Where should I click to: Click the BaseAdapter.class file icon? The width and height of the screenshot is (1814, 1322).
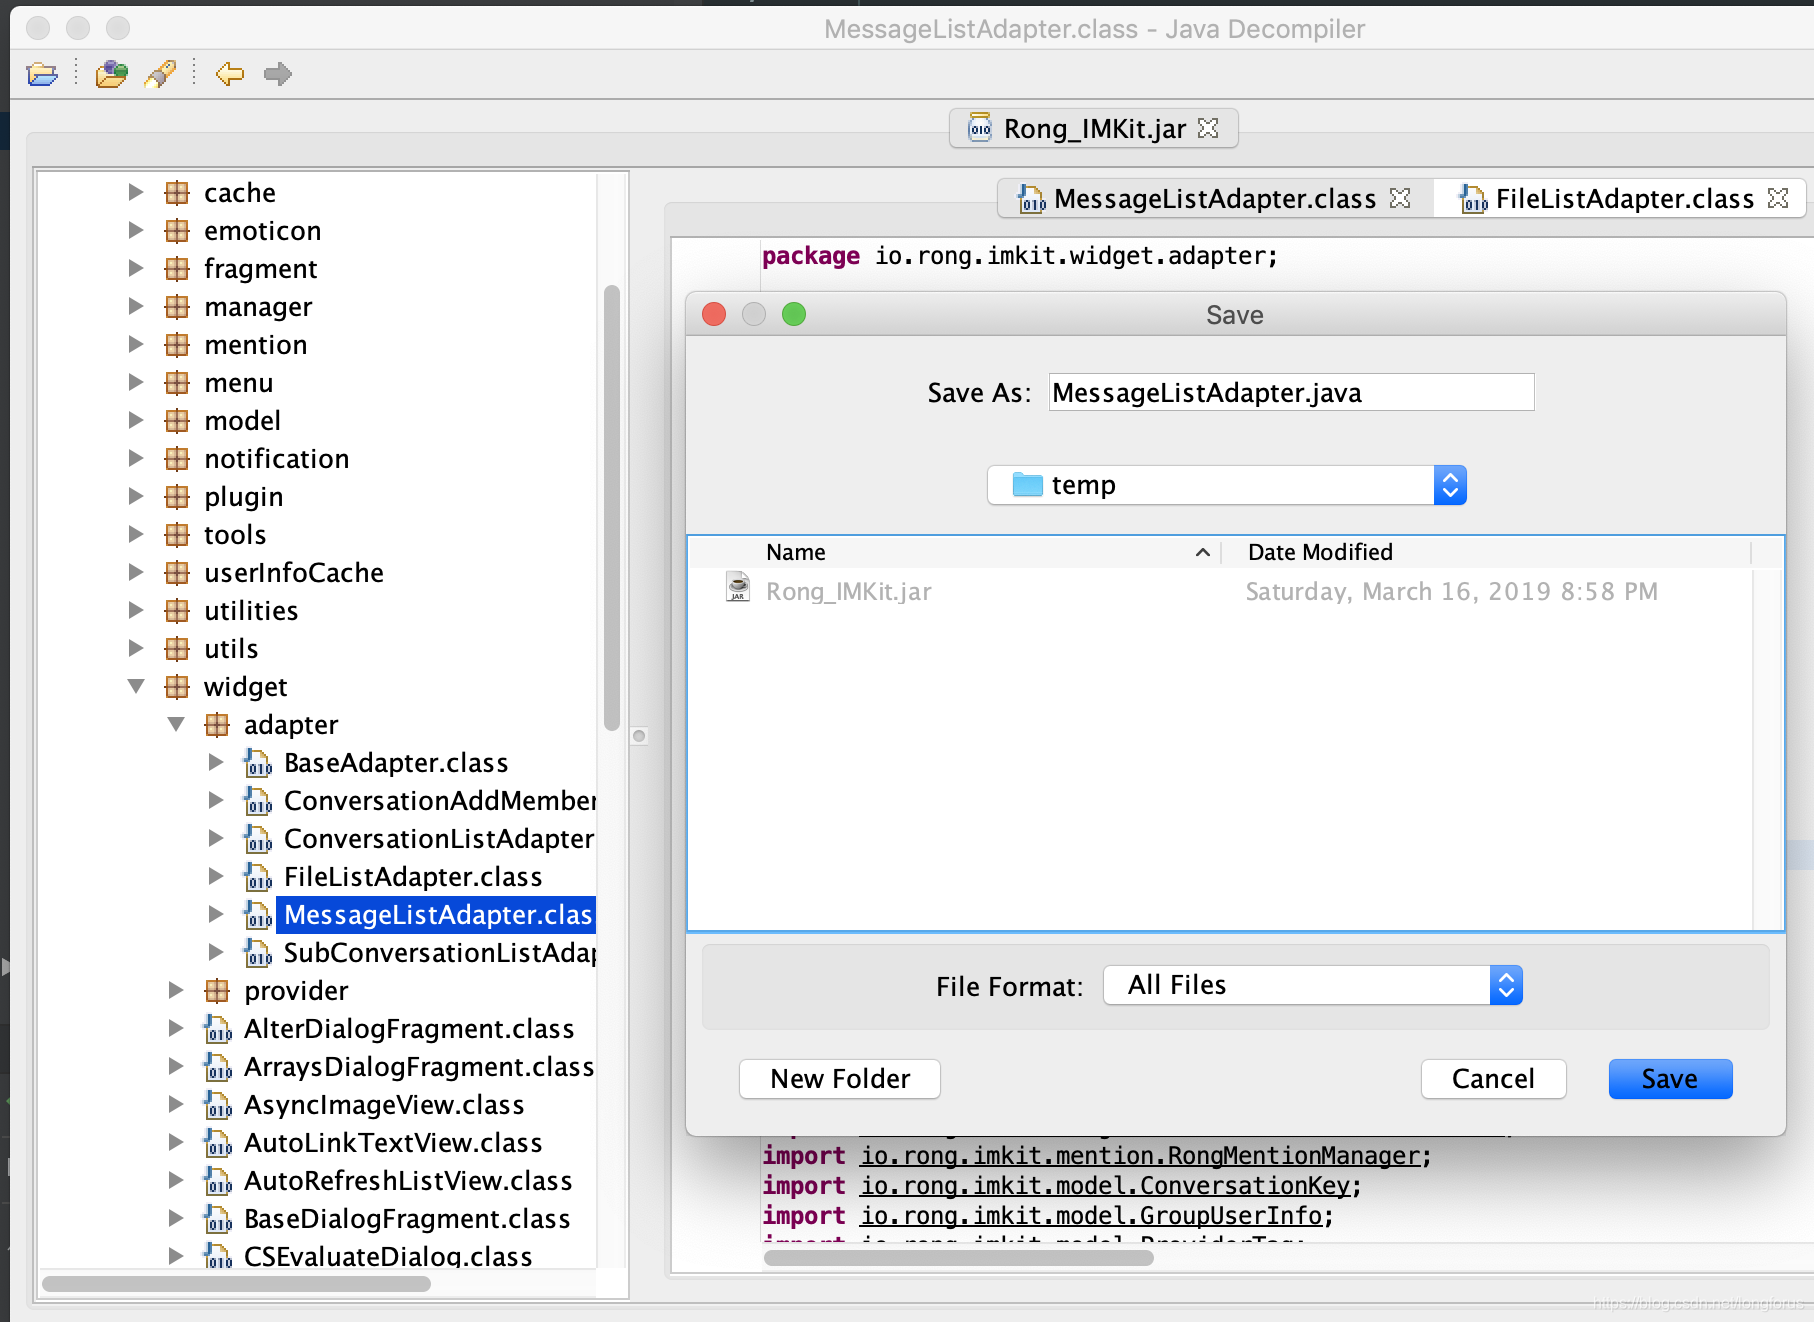[x=257, y=763]
